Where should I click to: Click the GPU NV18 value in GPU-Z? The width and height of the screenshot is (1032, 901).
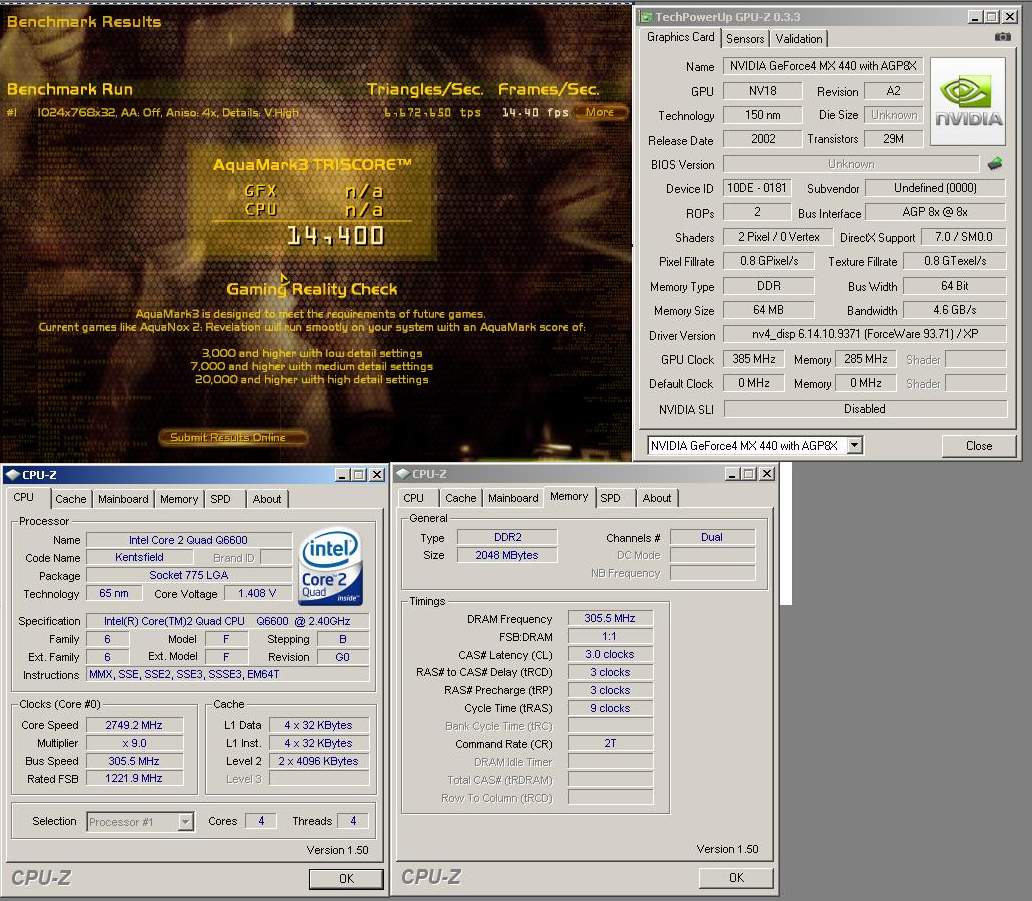point(762,91)
